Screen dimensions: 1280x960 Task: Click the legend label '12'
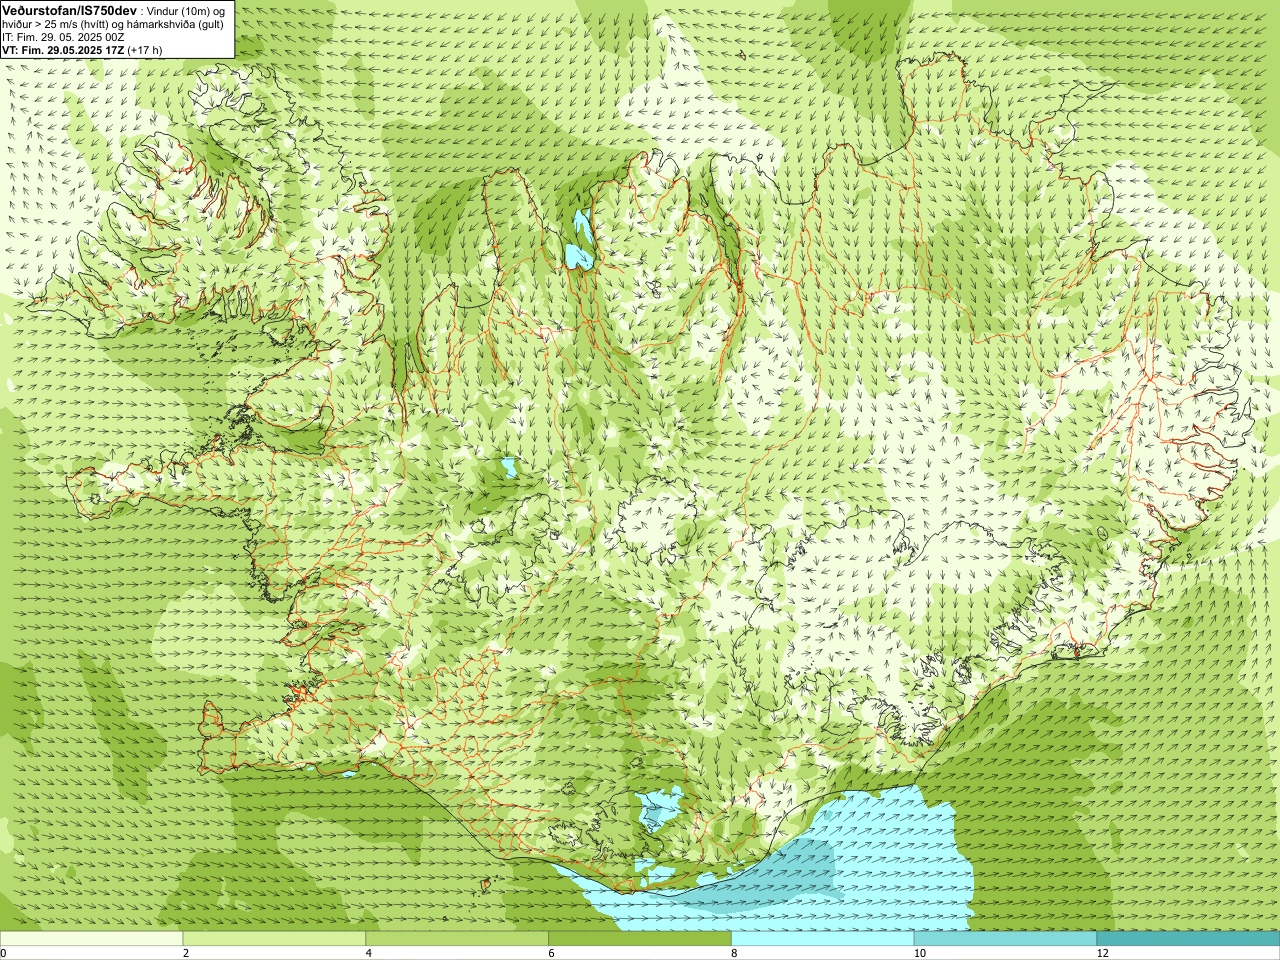click(1102, 953)
